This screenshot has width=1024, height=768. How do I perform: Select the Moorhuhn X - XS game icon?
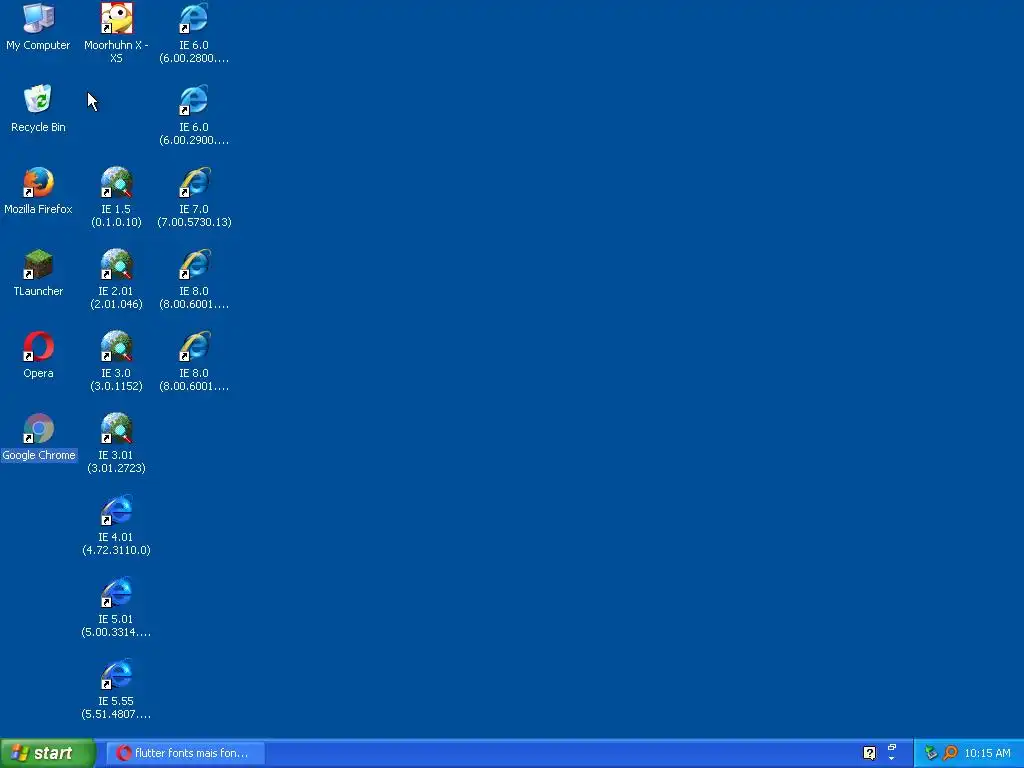[116, 33]
